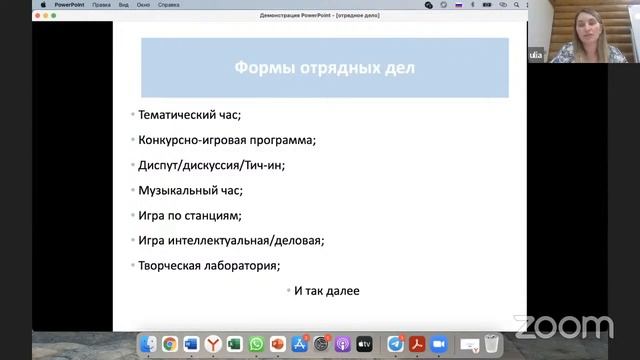This screenshot has height=360, width=640.
Task: Click the screen mirroring icon in menu bar
Action: [503, 5]
